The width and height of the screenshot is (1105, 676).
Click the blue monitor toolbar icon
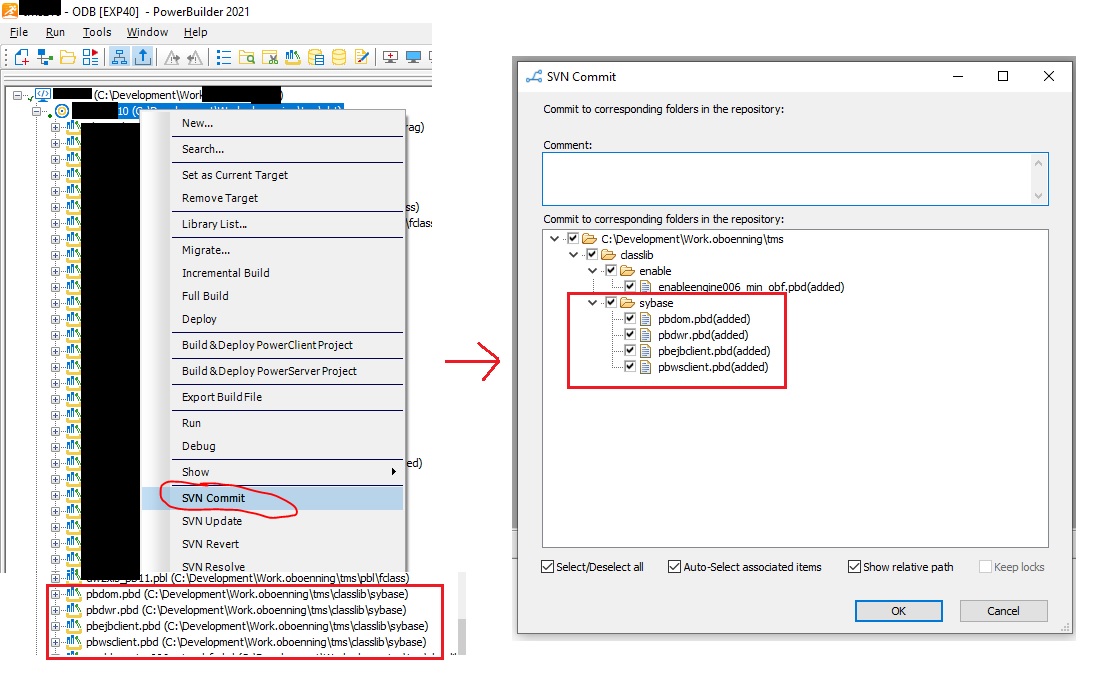tap(412, 57)
